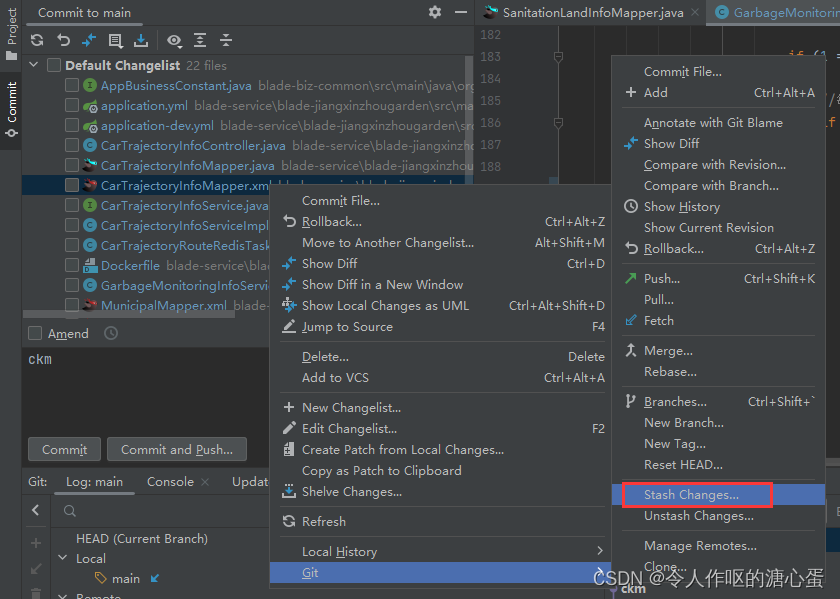Click the Commit button
The image size is (840, 599).
pos(64,450)
